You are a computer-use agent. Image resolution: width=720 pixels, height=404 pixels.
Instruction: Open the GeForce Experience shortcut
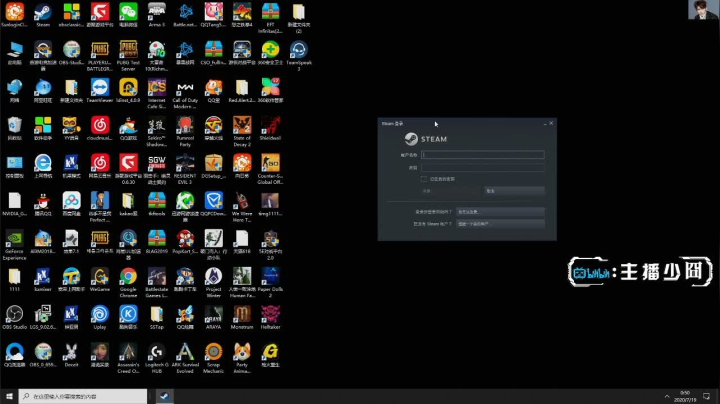(14, 245)
